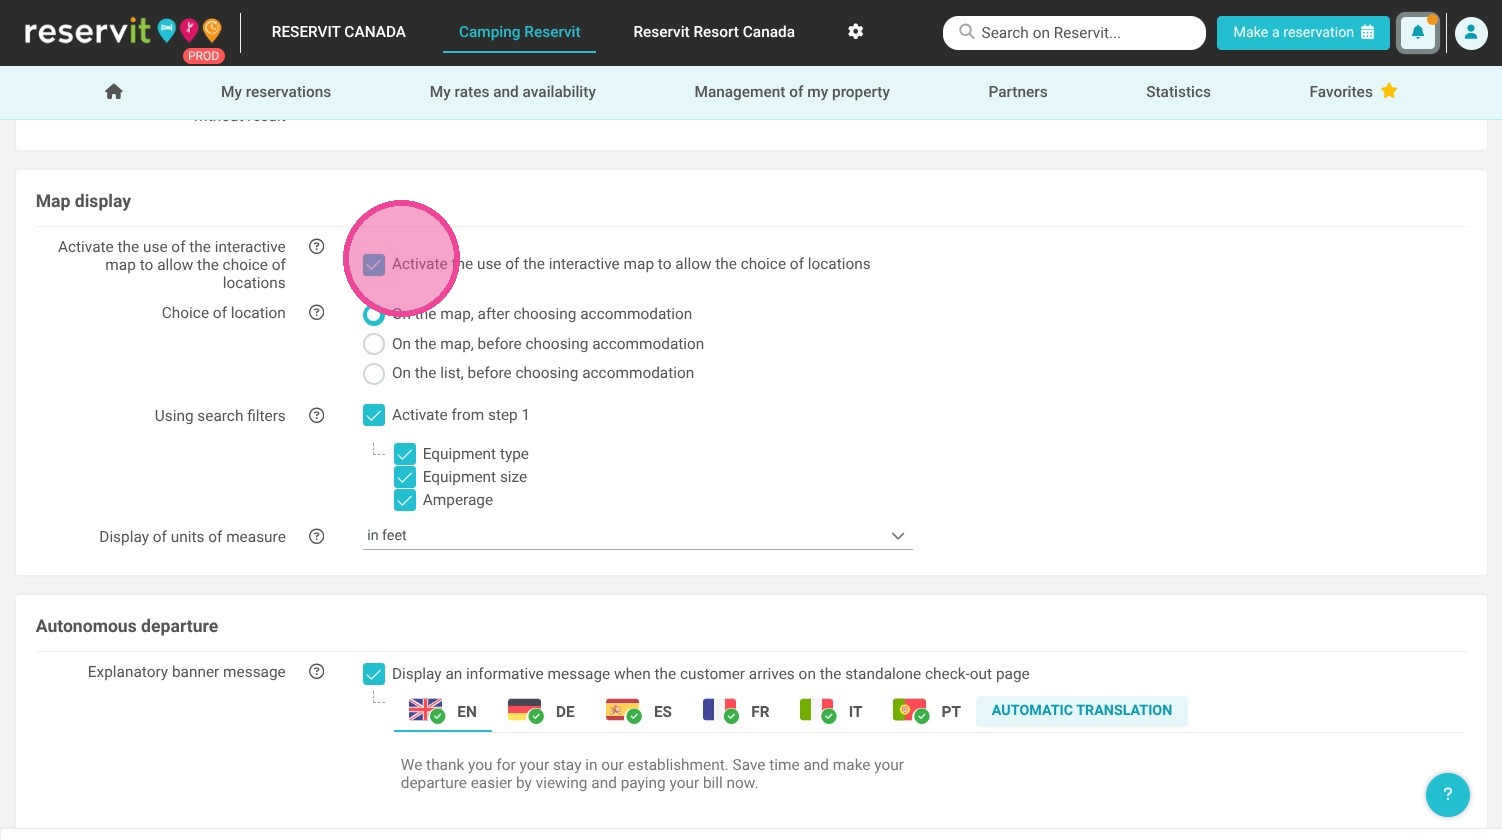
Task: Toggle interactive map activation checkbox
Action: 374,264
